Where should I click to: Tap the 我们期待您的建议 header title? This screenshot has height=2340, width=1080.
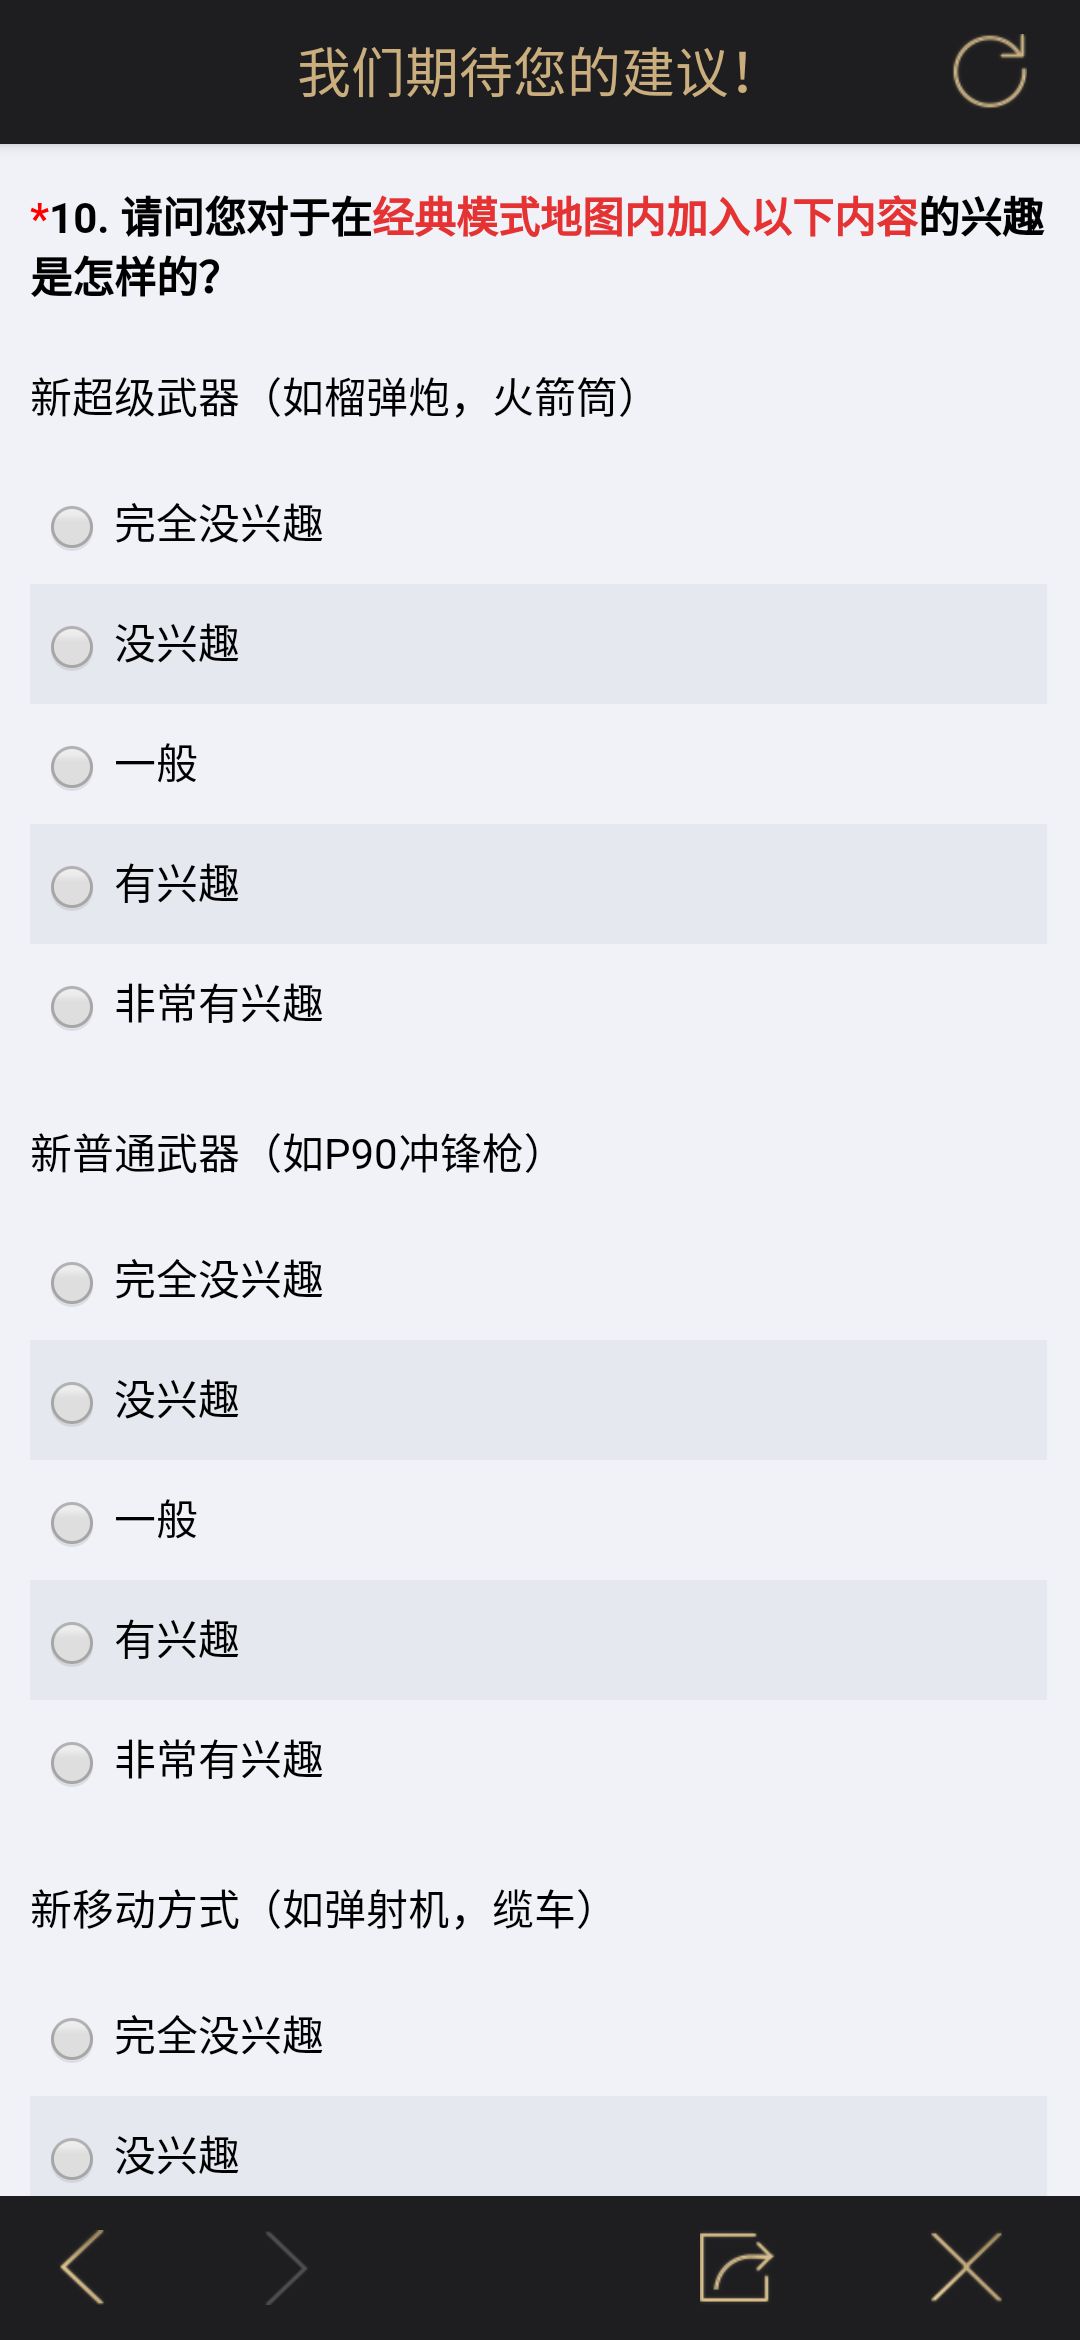point(524,73)
